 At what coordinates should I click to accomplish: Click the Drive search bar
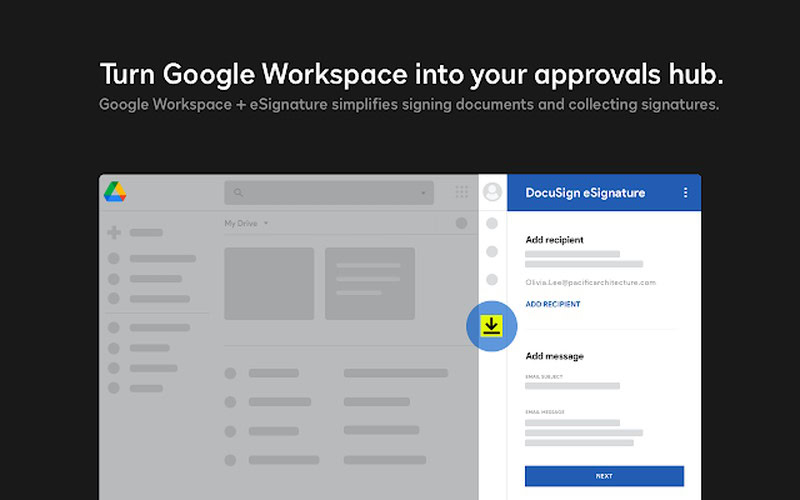(x=328, y=193)
